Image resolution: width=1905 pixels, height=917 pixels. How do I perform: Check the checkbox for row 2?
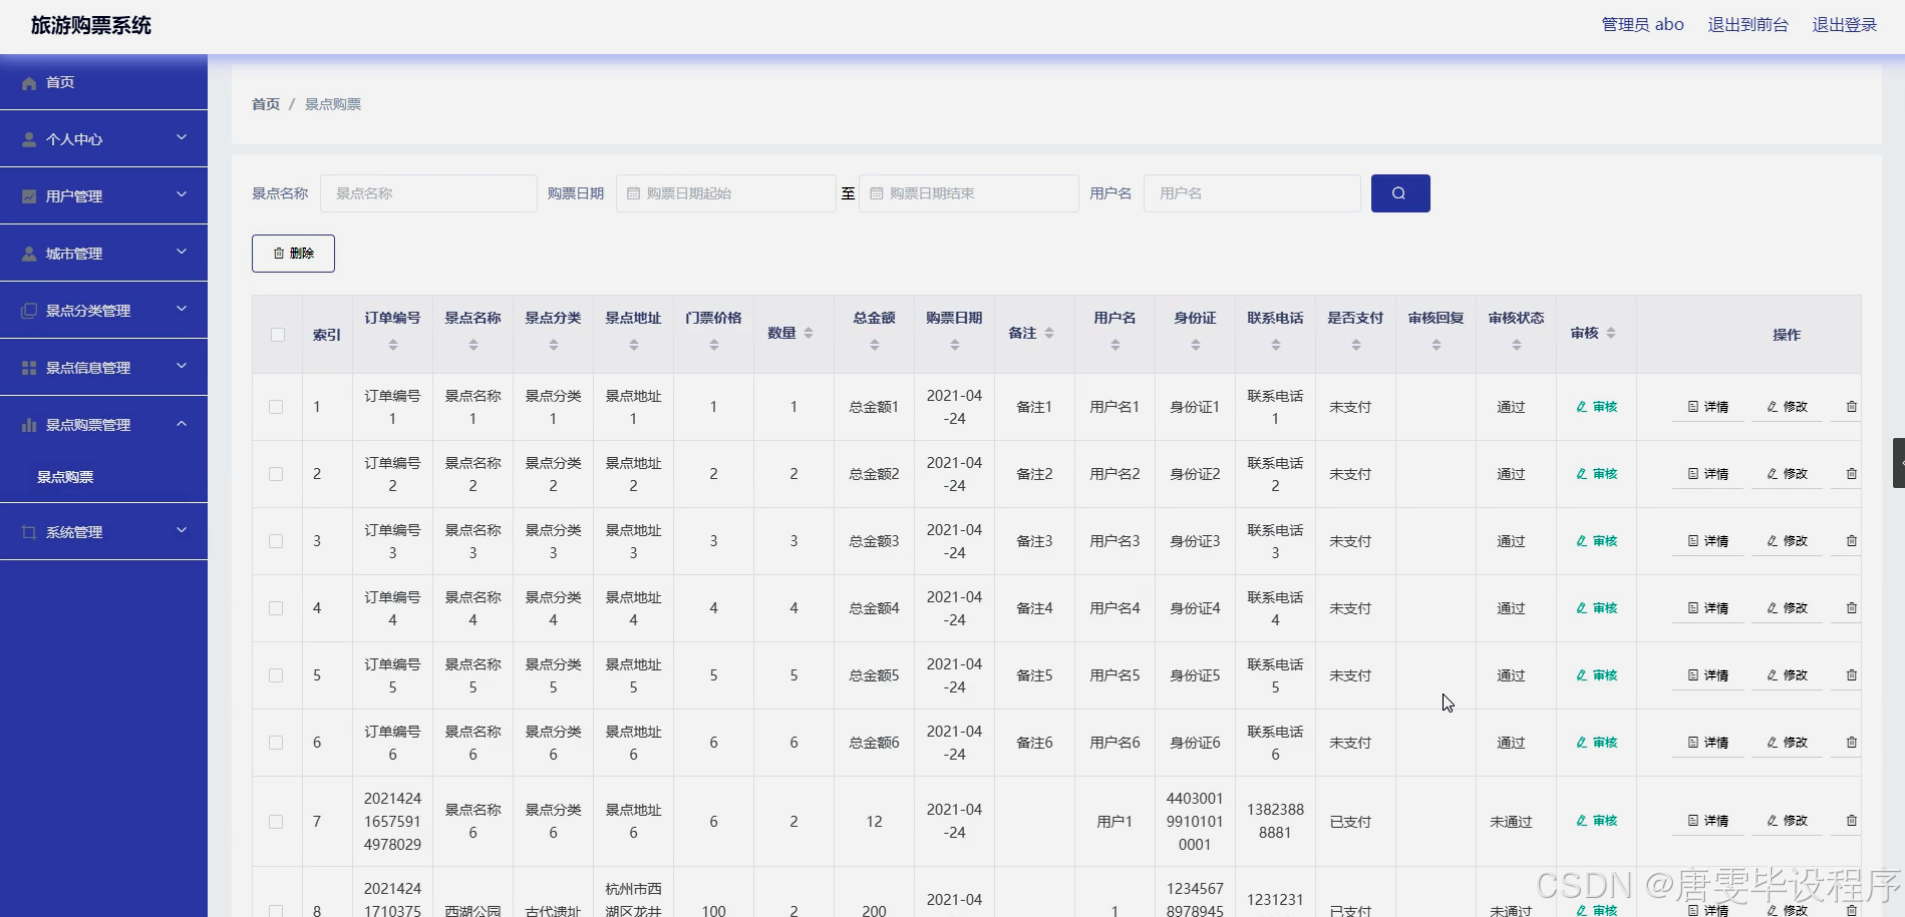coord(276,474)
